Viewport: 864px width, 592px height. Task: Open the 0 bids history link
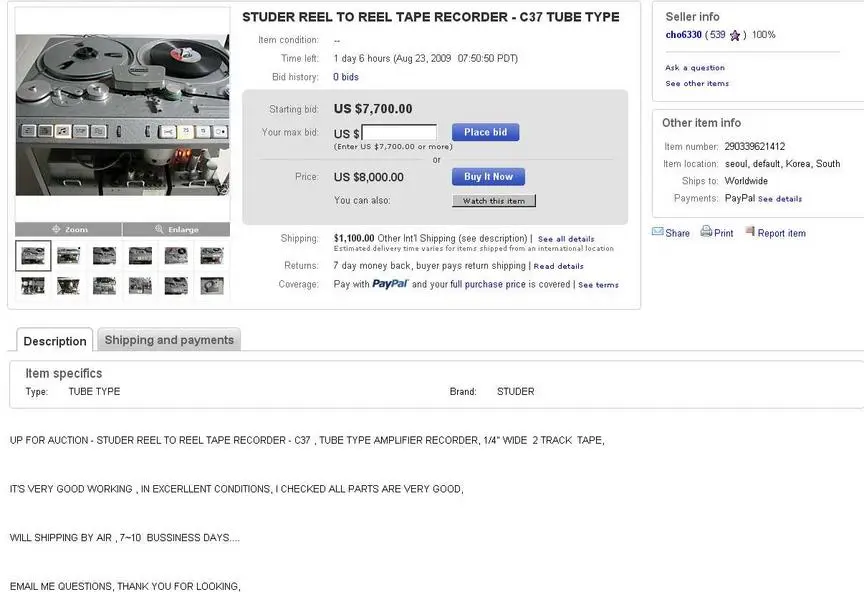pyautogui.click(x=345, y=77)
